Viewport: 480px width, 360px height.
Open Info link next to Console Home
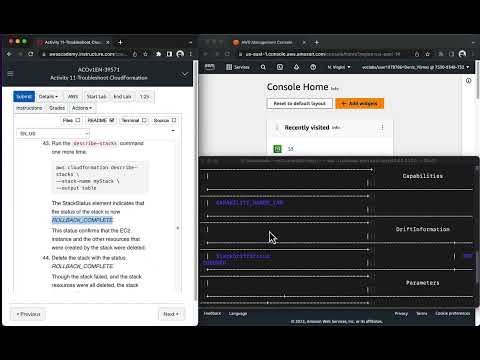click(x=335, y=88)
